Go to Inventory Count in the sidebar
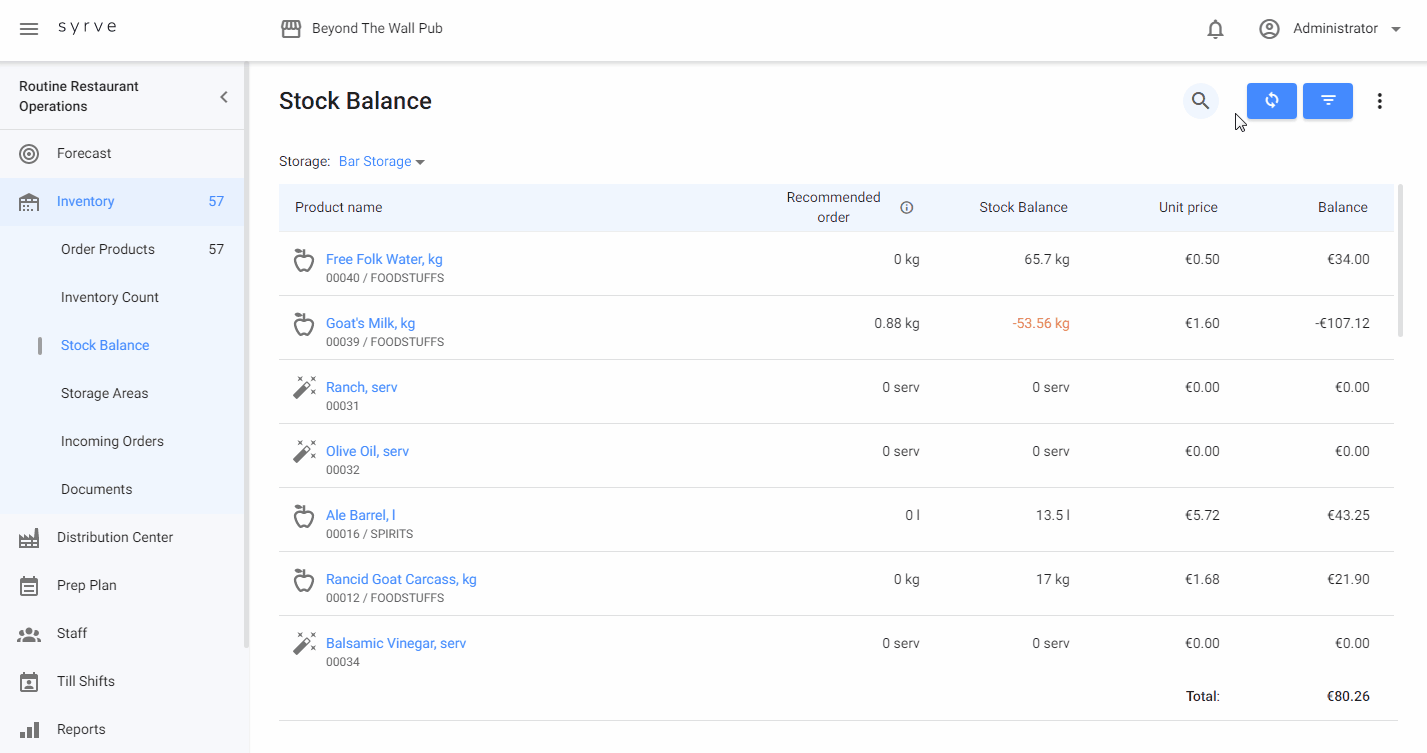 110,297
